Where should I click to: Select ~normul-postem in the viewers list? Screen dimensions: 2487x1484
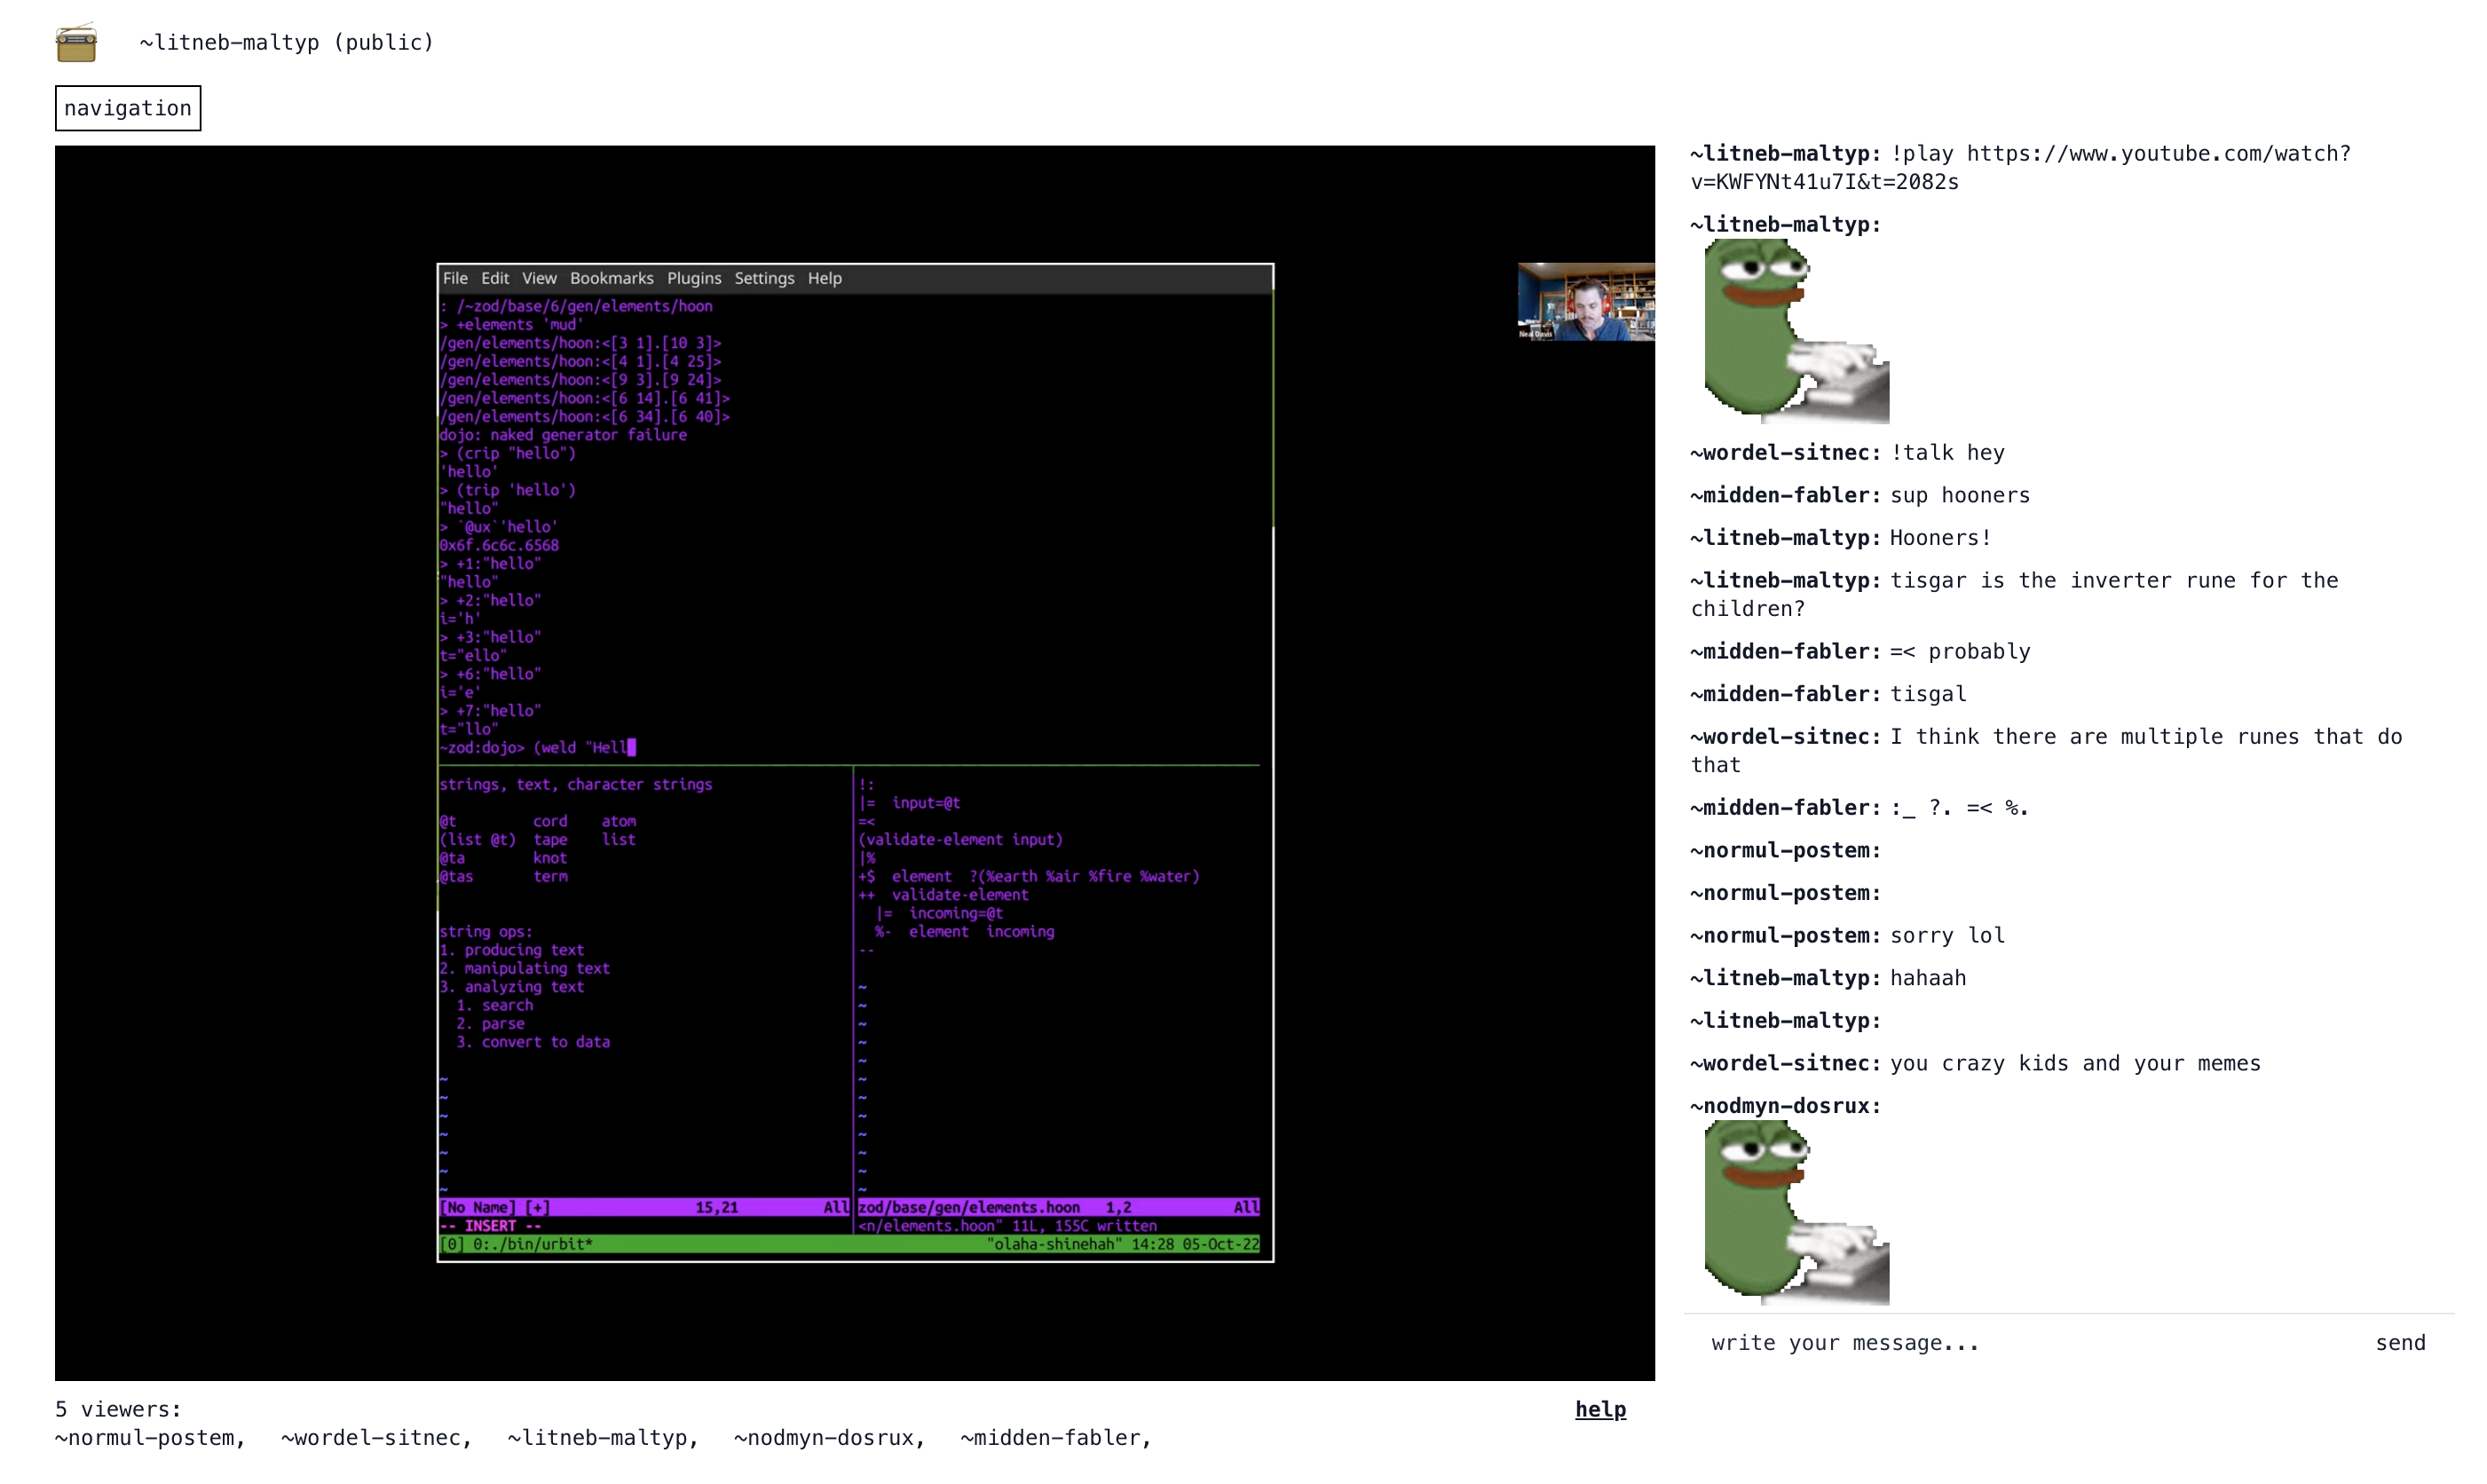148,1437
